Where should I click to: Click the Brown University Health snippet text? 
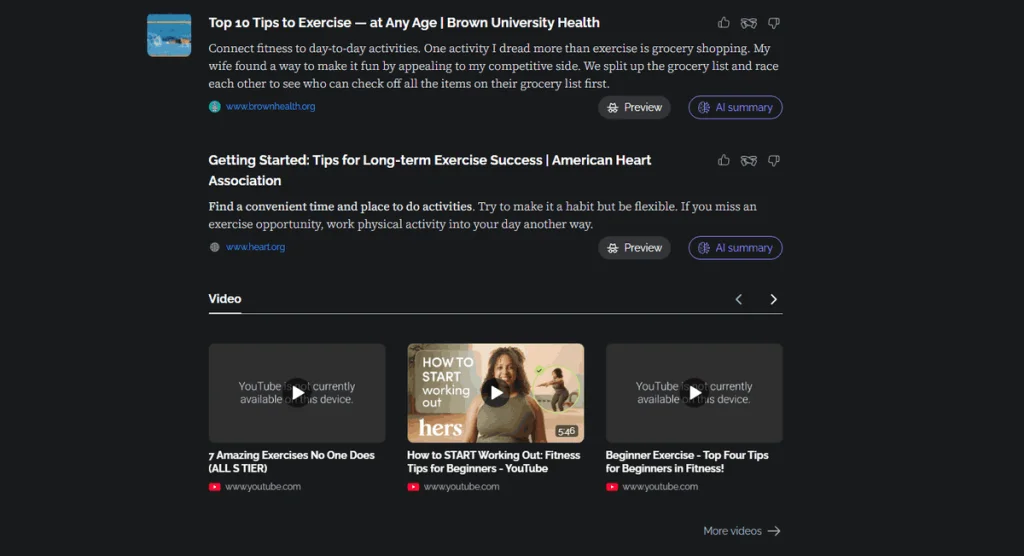[x=493, y=66]
